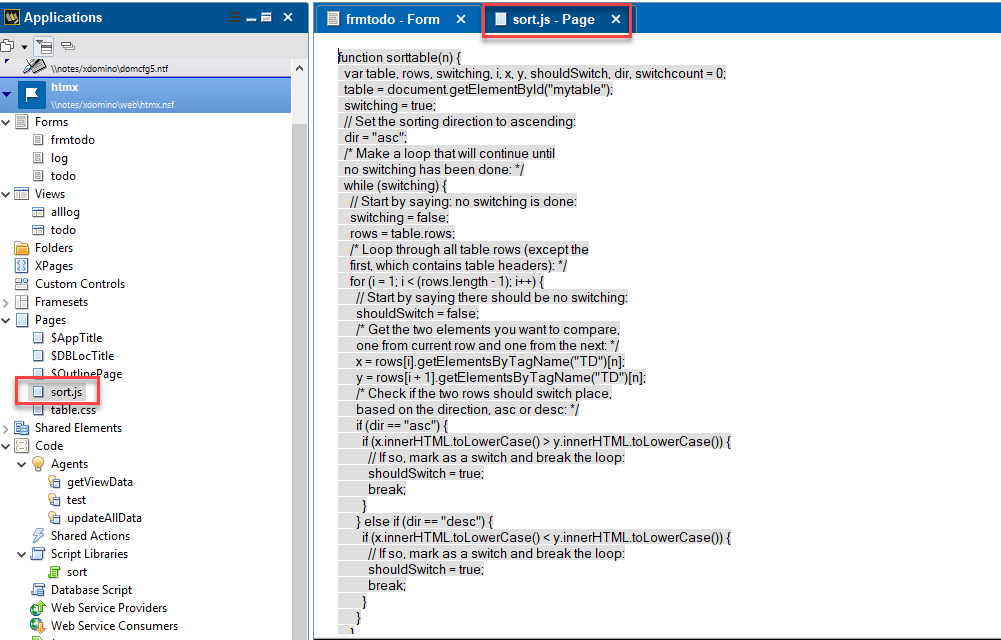Screen dimensions: 1001x640
Task: Click the Web Service Consumers icon
Action: [38, 626]
